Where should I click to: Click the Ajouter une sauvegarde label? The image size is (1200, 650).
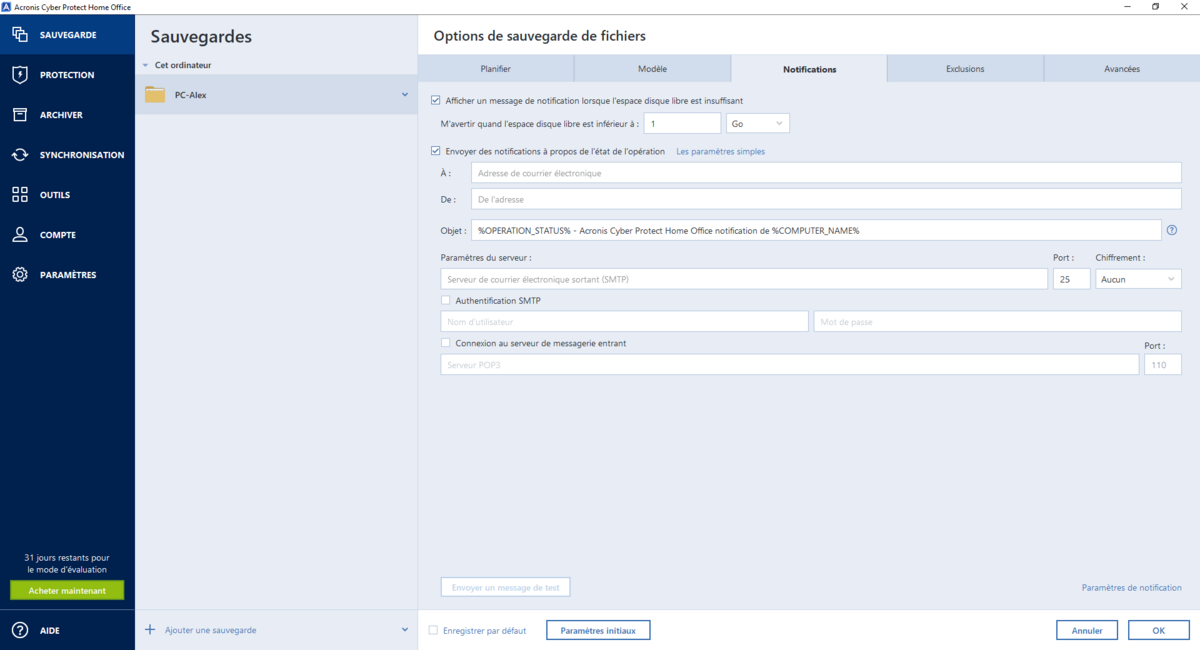210,630
